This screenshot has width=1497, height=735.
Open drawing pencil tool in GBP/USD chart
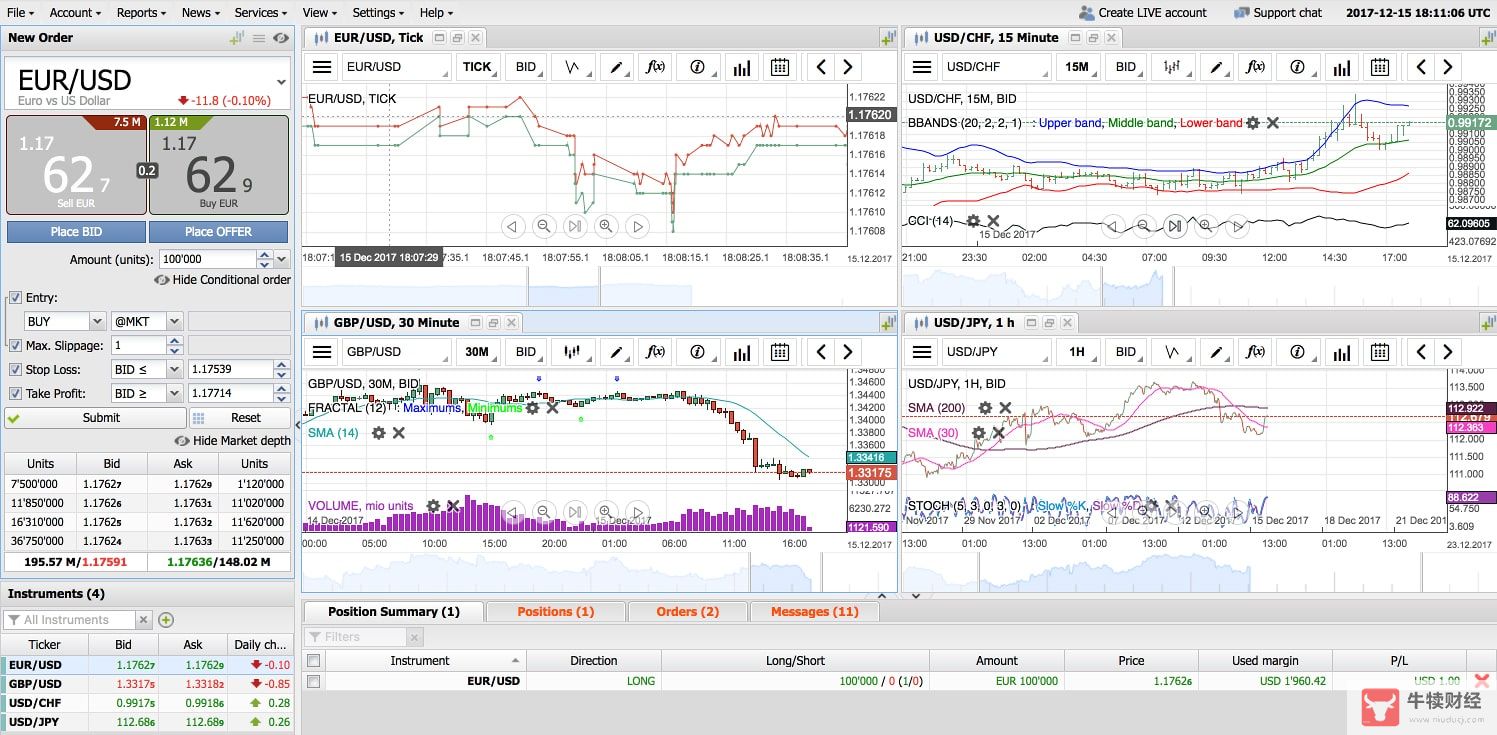coord(618,352)
